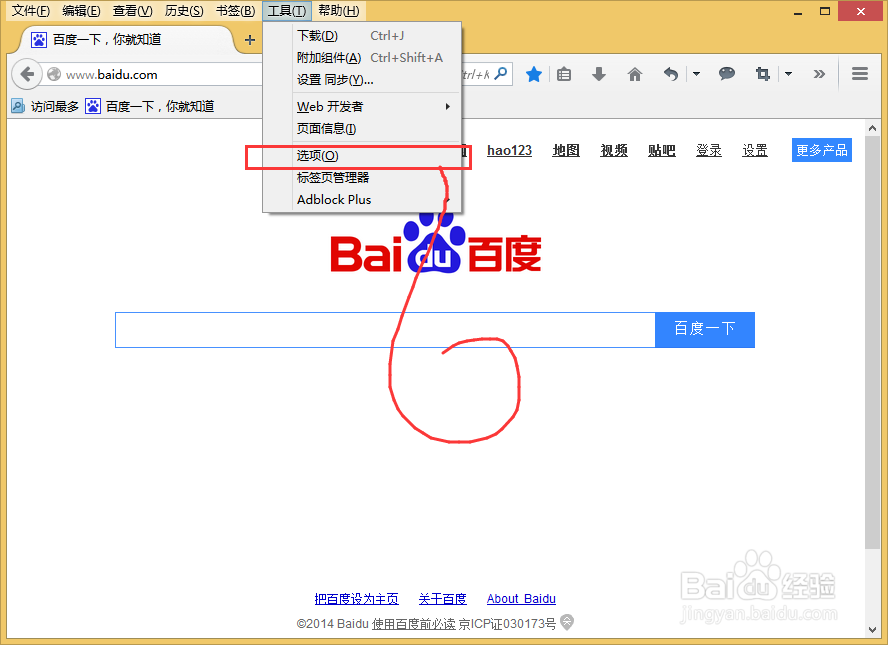Choose 选项(O) in tools menu
Image resolution: width=888 pixels, height=645 pixels.
click(362, 156)
